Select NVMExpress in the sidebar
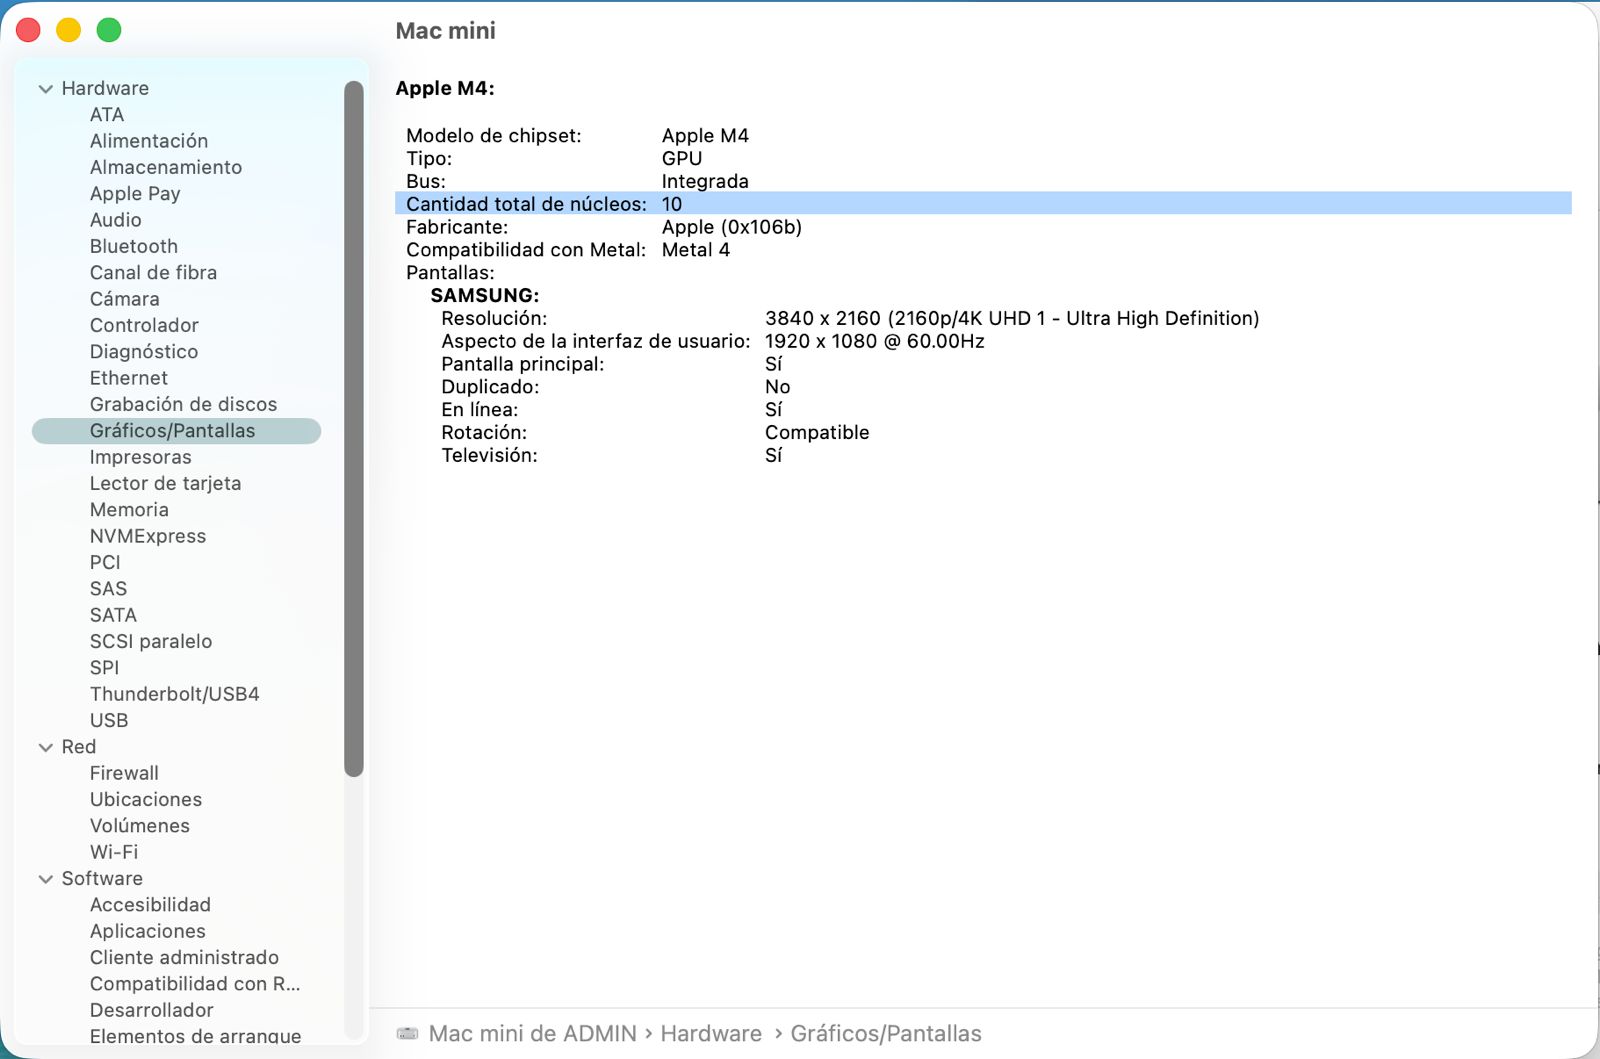Viewport: 1600px width, 1059px height. tap(148, 536)
